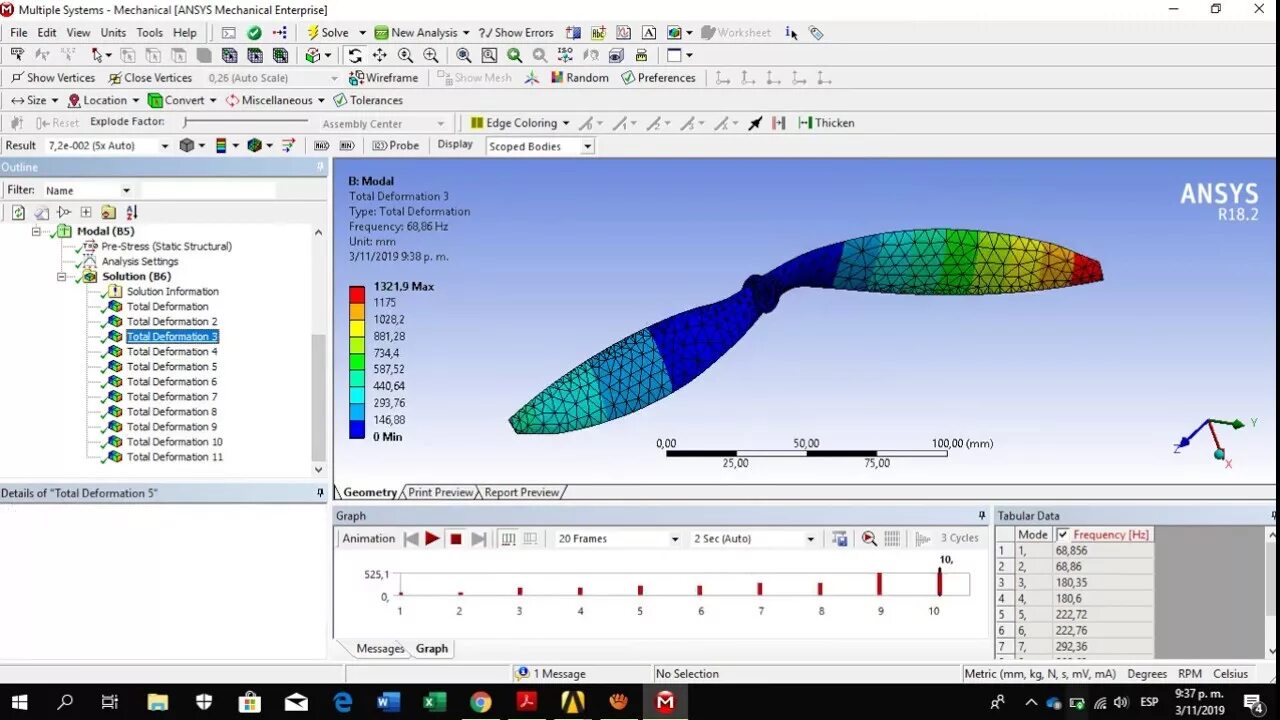Click the export animation video icon
Screen dimensions: 1280x720
coord(840,539)
